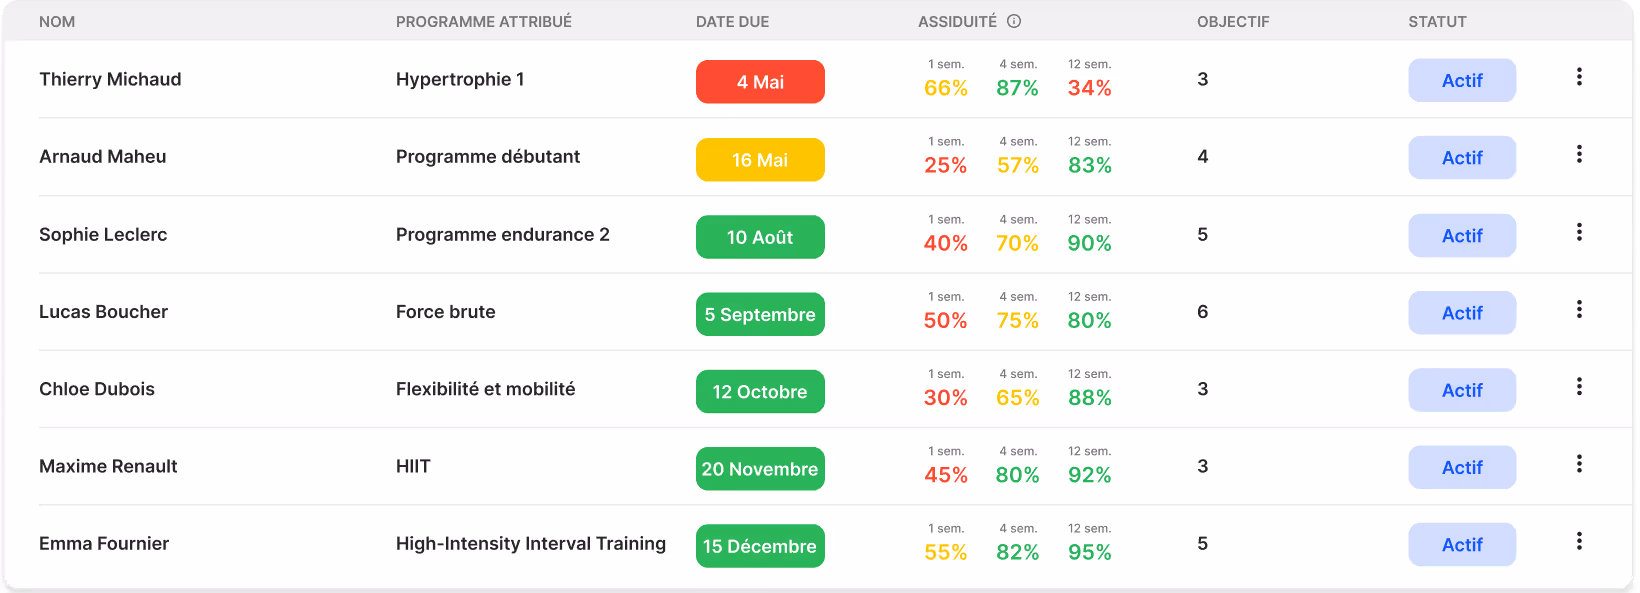This screenshot has height=593, width=1640.
Task: Click the info icon next to Assiduité
Action: pyautogui.click(x=1014, y=21)
